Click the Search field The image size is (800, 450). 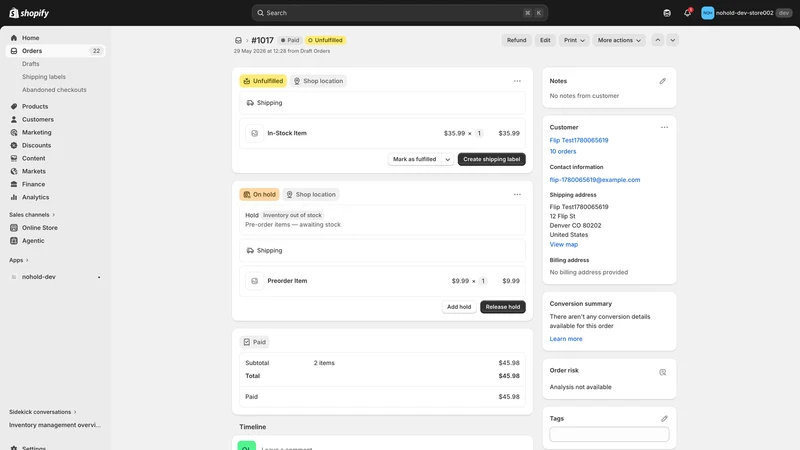[x=399, y=13]
